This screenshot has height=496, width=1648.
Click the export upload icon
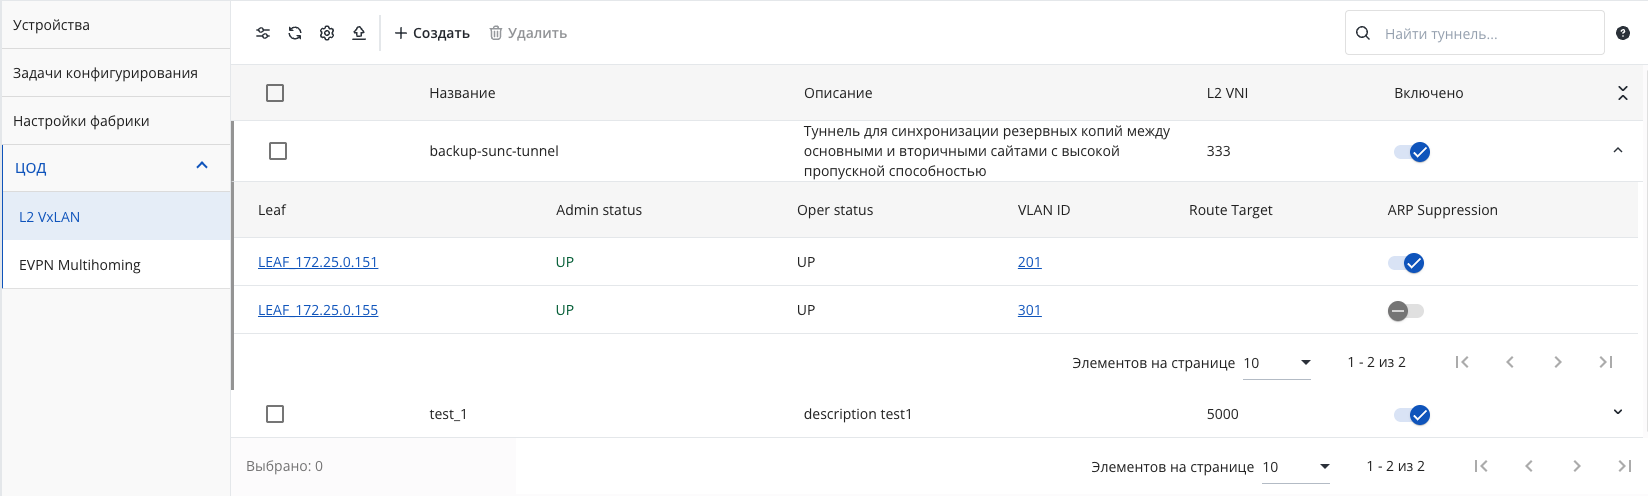tap(359, 33)
